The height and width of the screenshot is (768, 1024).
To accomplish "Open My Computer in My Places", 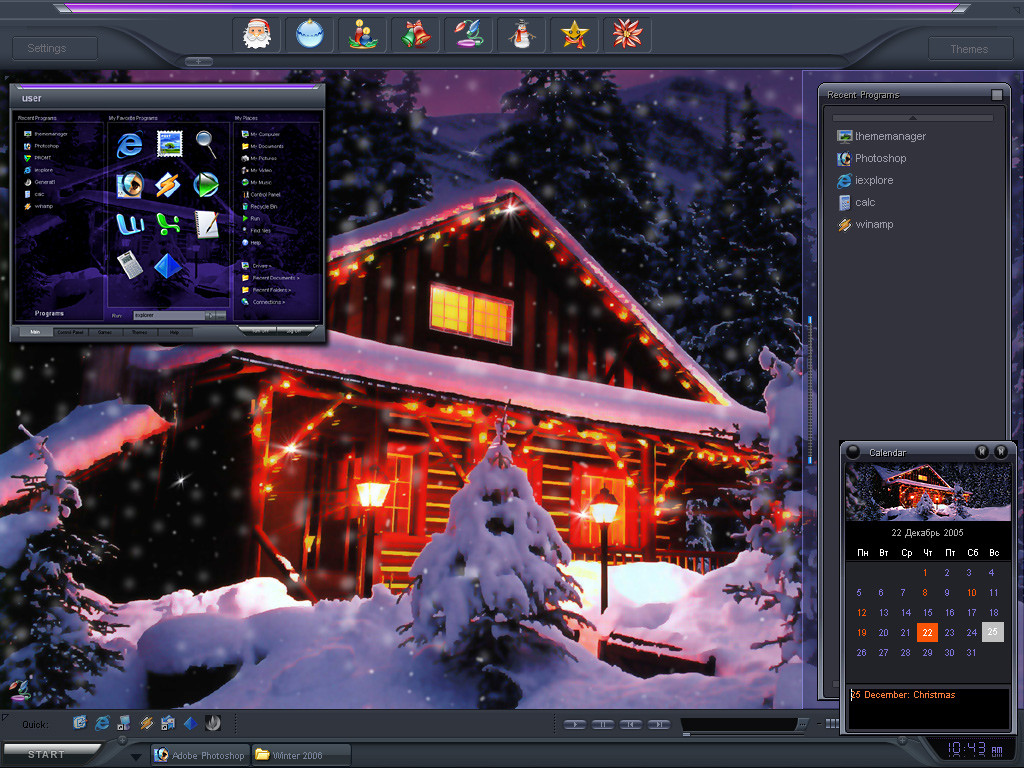I will (x=261, y=134).
